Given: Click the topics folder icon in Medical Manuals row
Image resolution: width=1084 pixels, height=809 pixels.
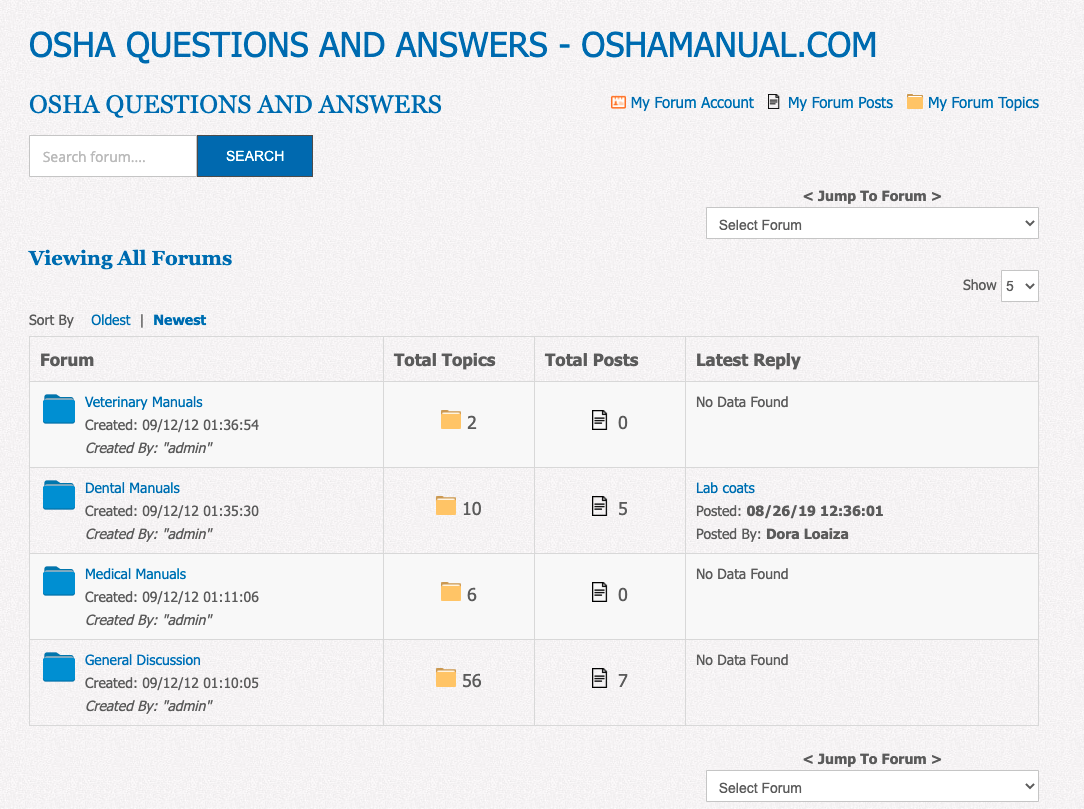Looking at the screenshot, I should click(x=451, y=592).
